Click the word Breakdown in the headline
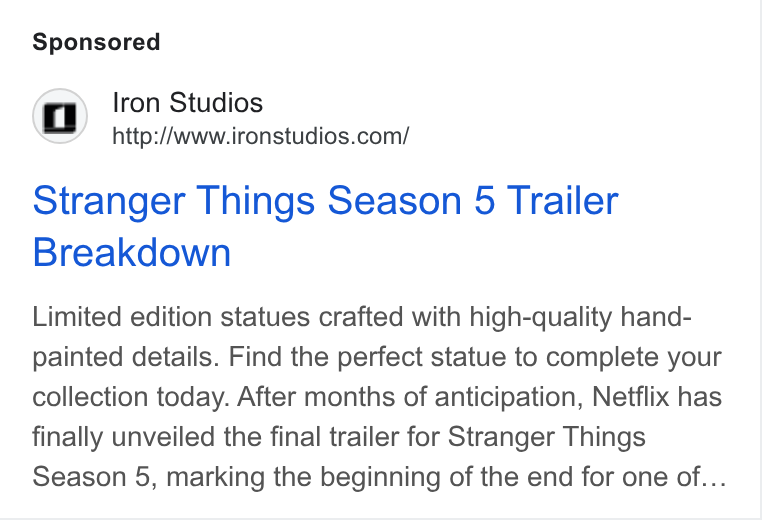762x520 pixels. [x=132, y=252]
